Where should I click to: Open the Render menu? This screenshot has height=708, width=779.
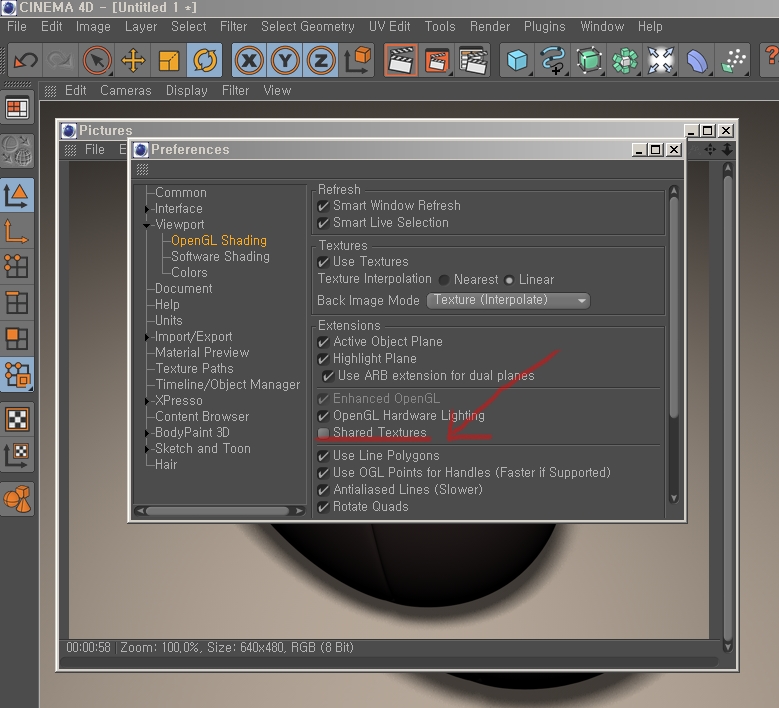(490, 26)
